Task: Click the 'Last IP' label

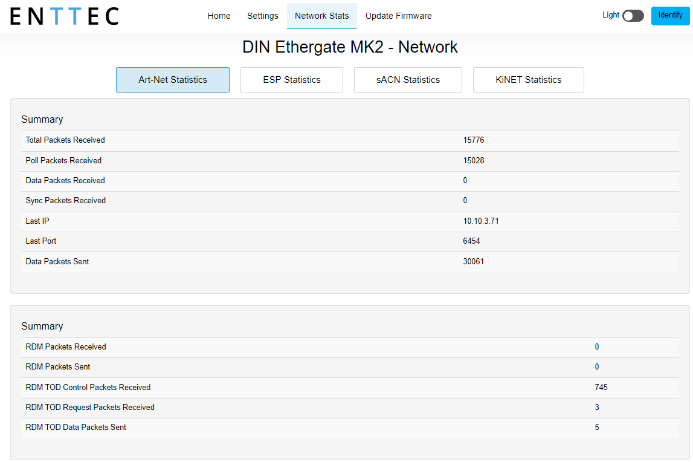Action: pyautogui.click(x=37, y=221)
